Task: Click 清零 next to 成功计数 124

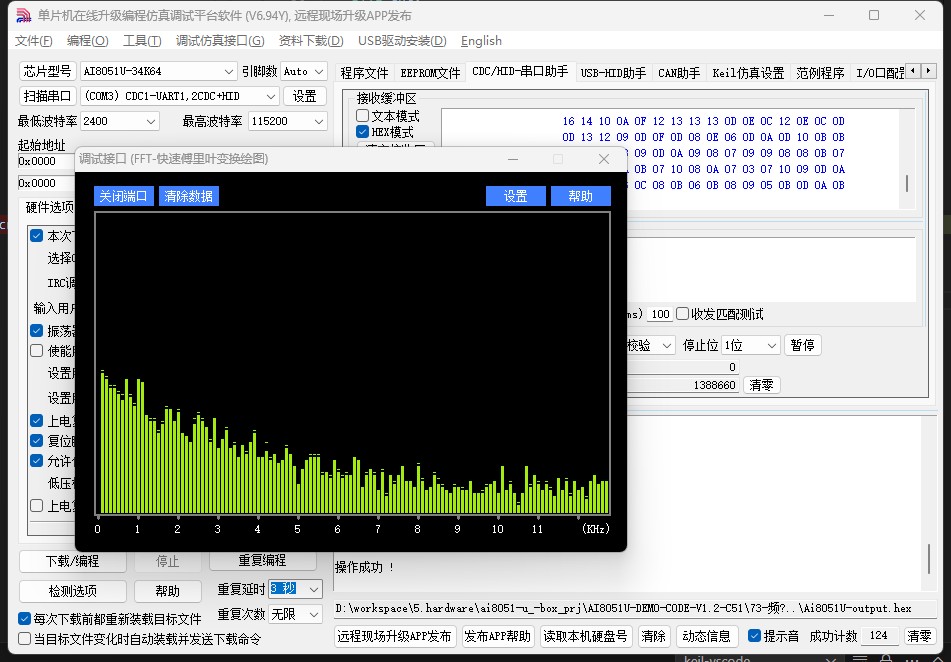Action: click(919, 636)
